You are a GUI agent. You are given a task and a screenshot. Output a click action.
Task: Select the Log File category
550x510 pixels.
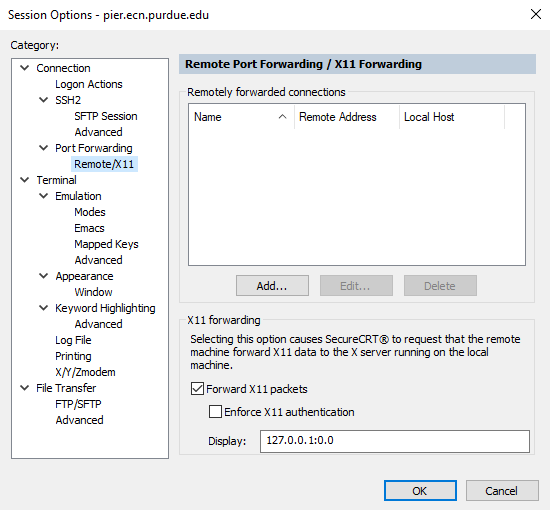tap(73, 340)
